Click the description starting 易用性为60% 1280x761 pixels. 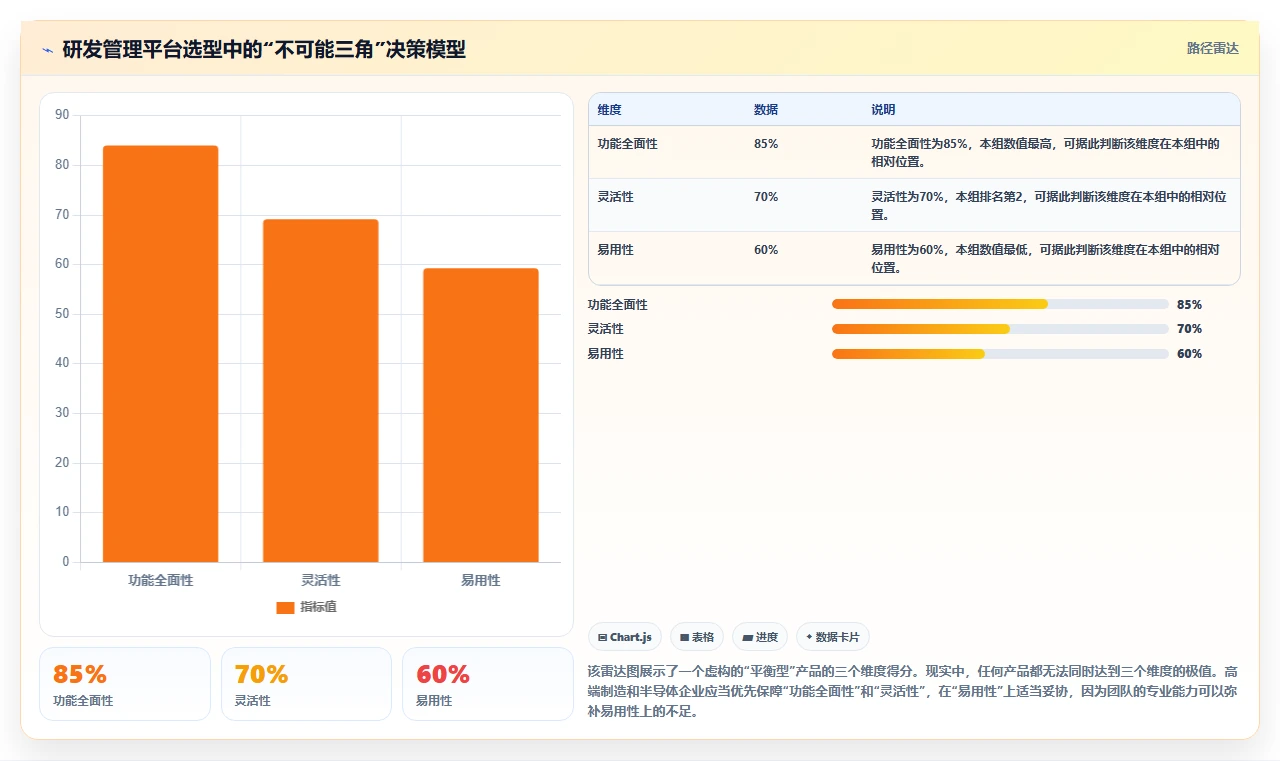(1046, 258)
